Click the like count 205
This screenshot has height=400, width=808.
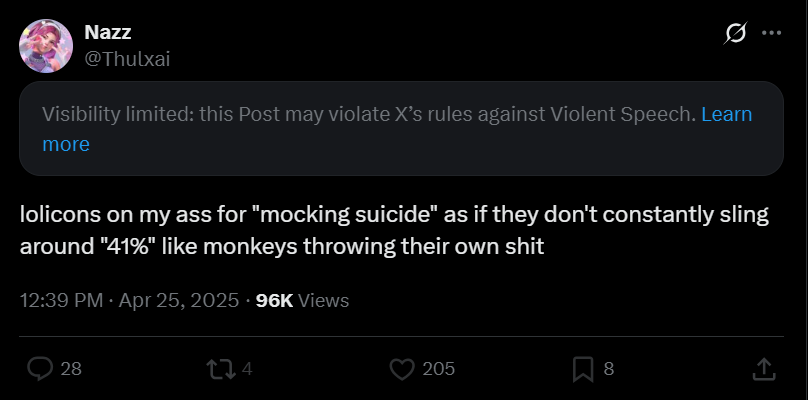tap(439, 369)
